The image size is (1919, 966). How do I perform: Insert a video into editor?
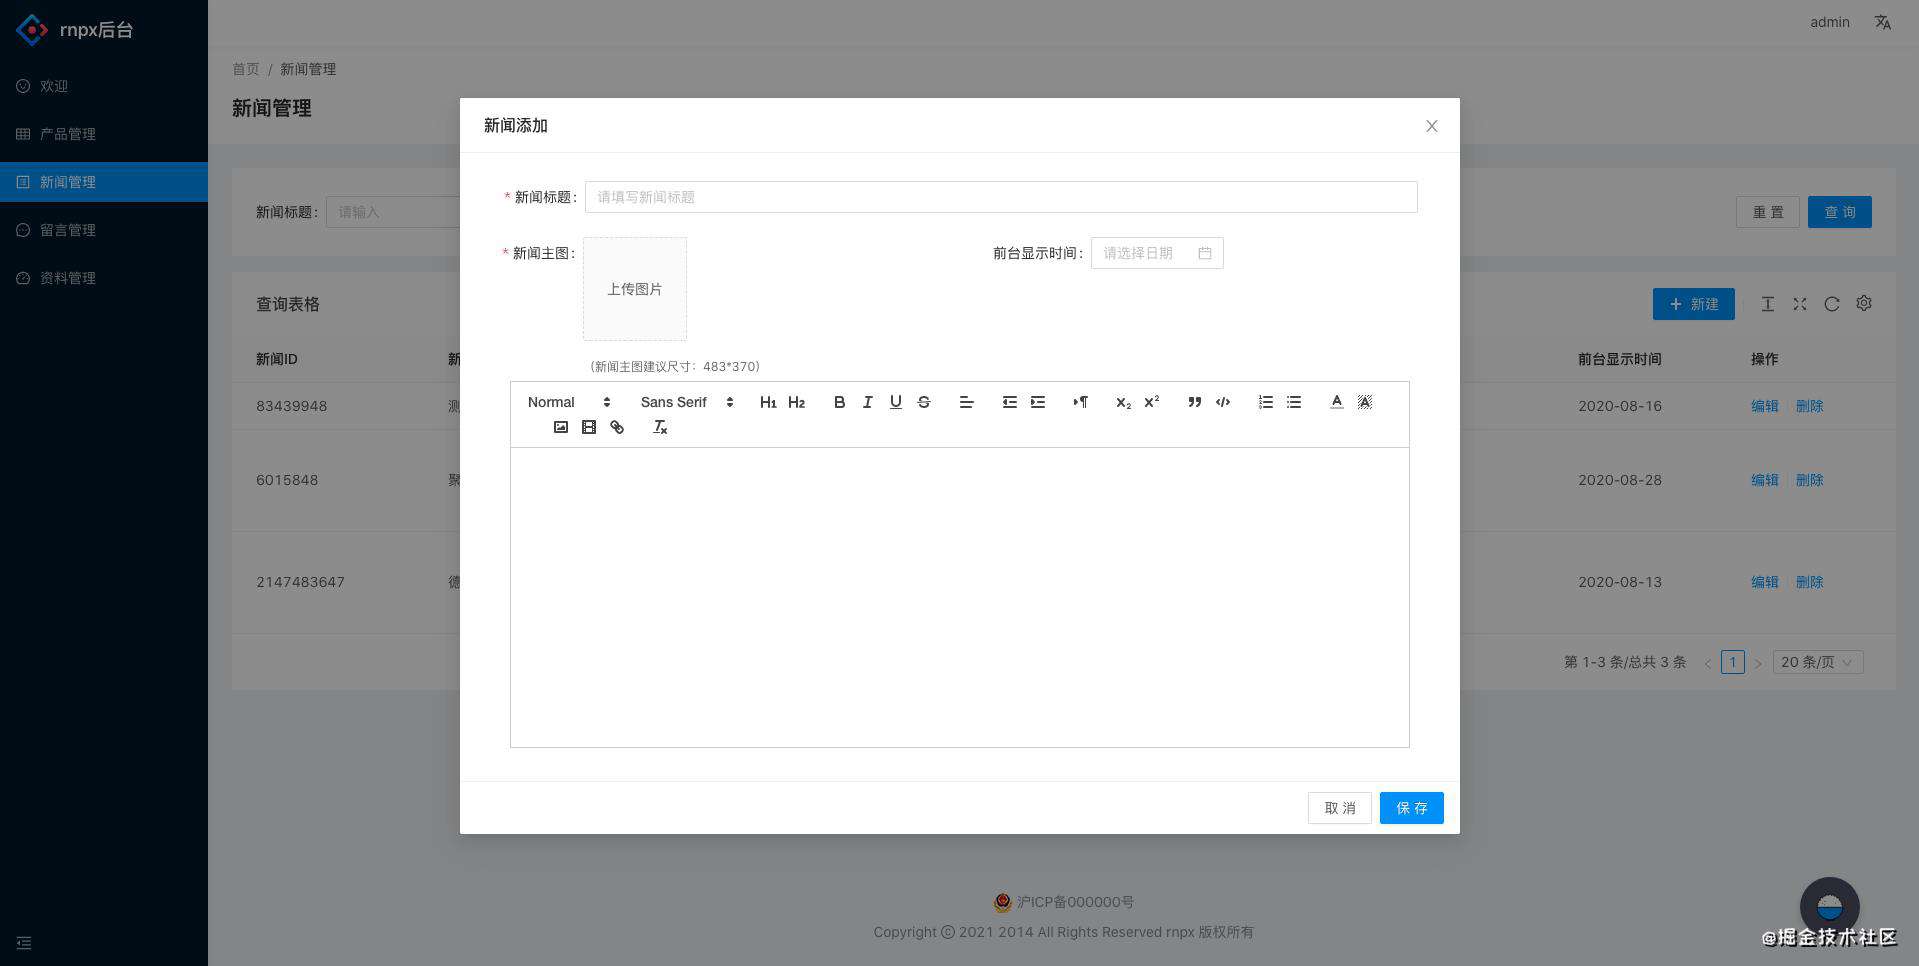588,427
